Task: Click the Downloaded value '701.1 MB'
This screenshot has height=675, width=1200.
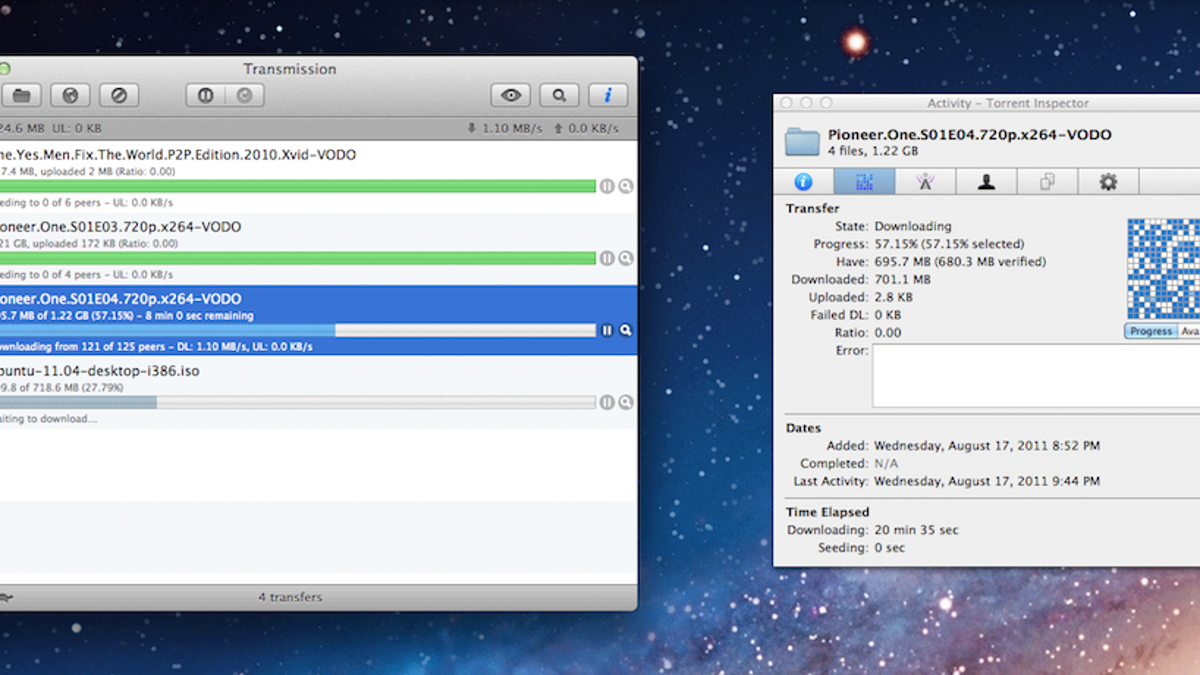Action: click(902, 280)
